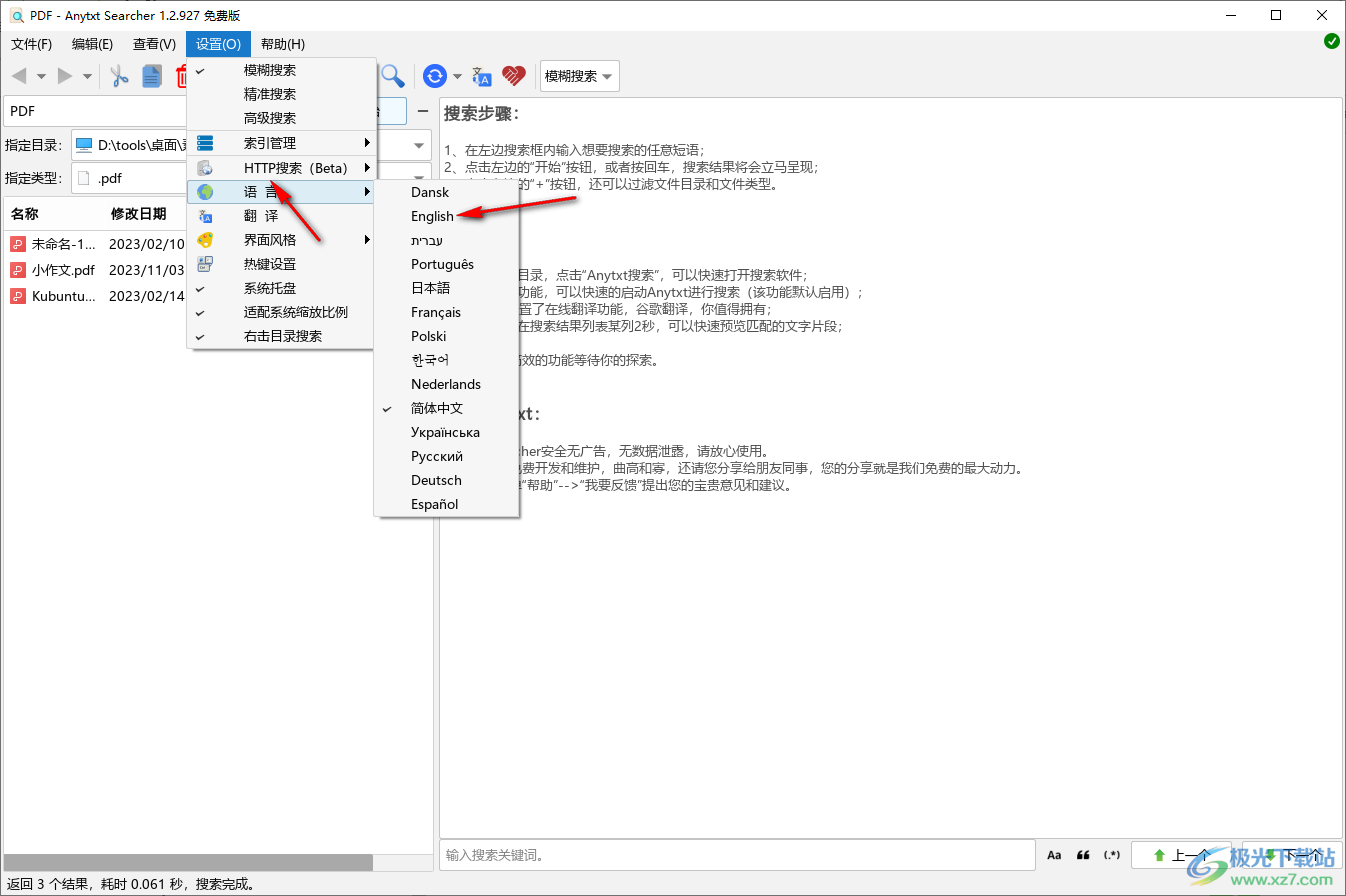The width and height of the screenshot is (1346, 896).
Task: Choose Português language
Action: (446, 264)
